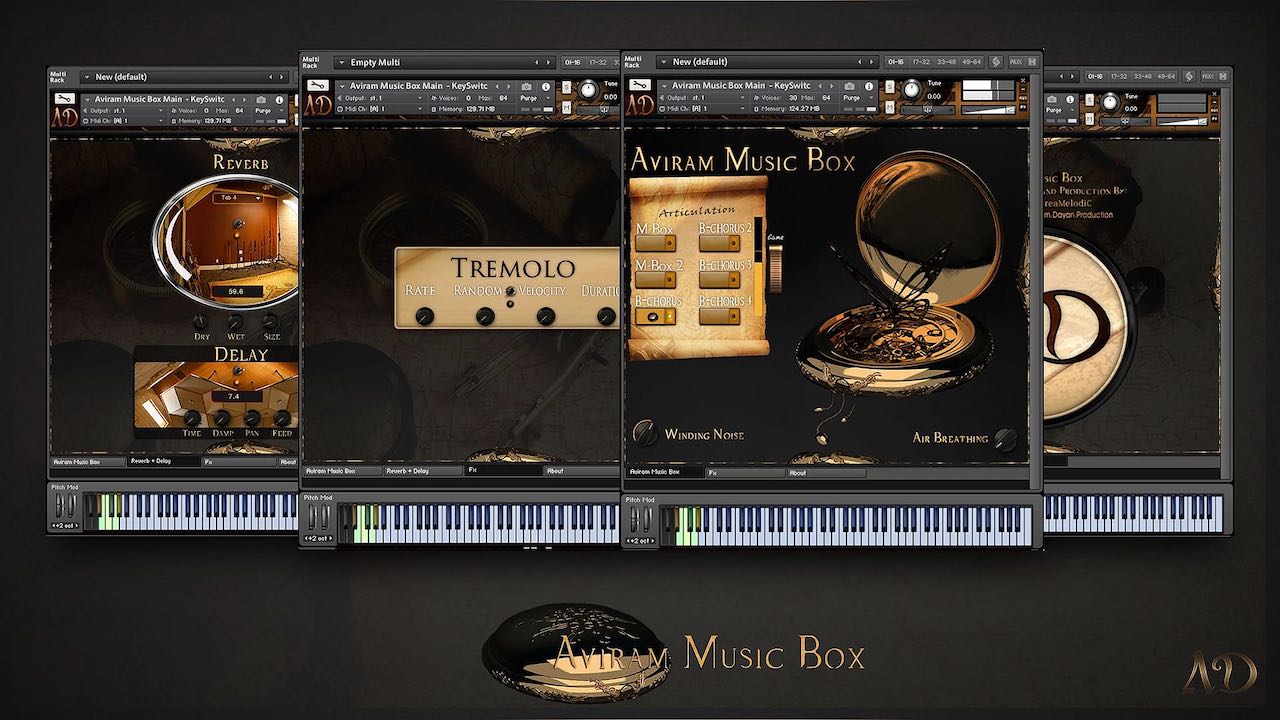Expand the Purge dropdown in the Aviram Music Box window
Image resolution: width=1280 pixels, height=720 pixels.
[852, 98]
